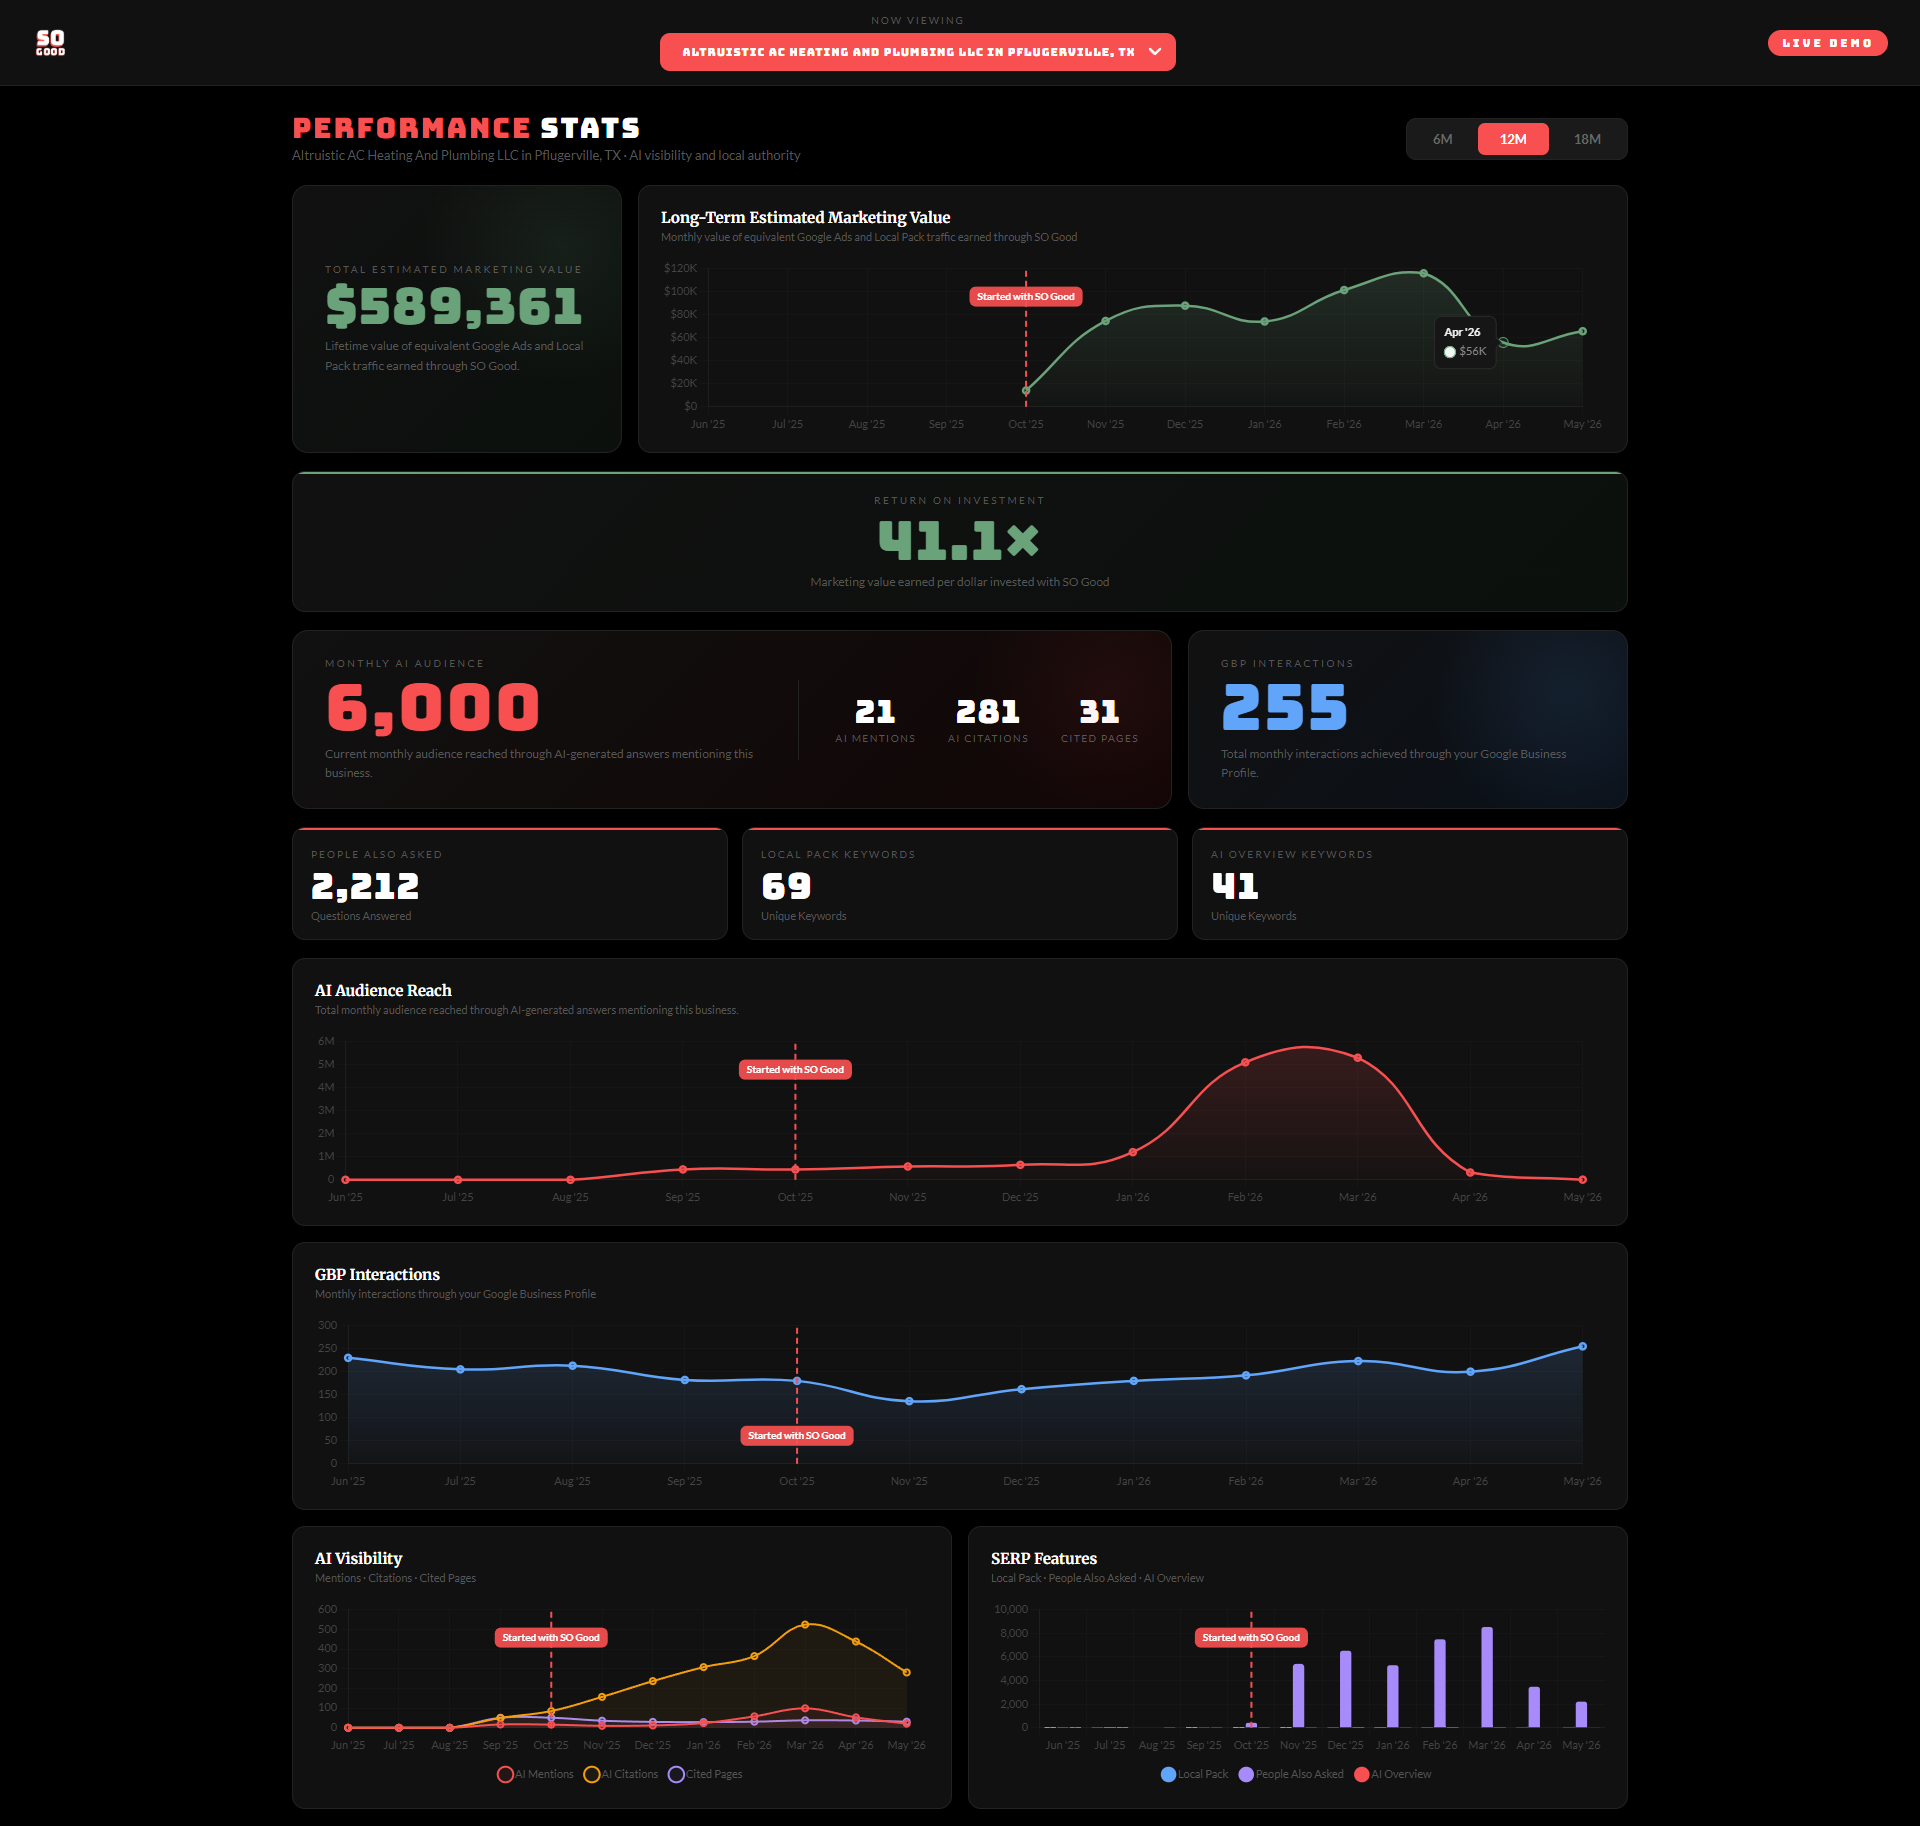Click AI Citations orange legend circle
This screenshot has width=1920, height=1826.
592,1774
